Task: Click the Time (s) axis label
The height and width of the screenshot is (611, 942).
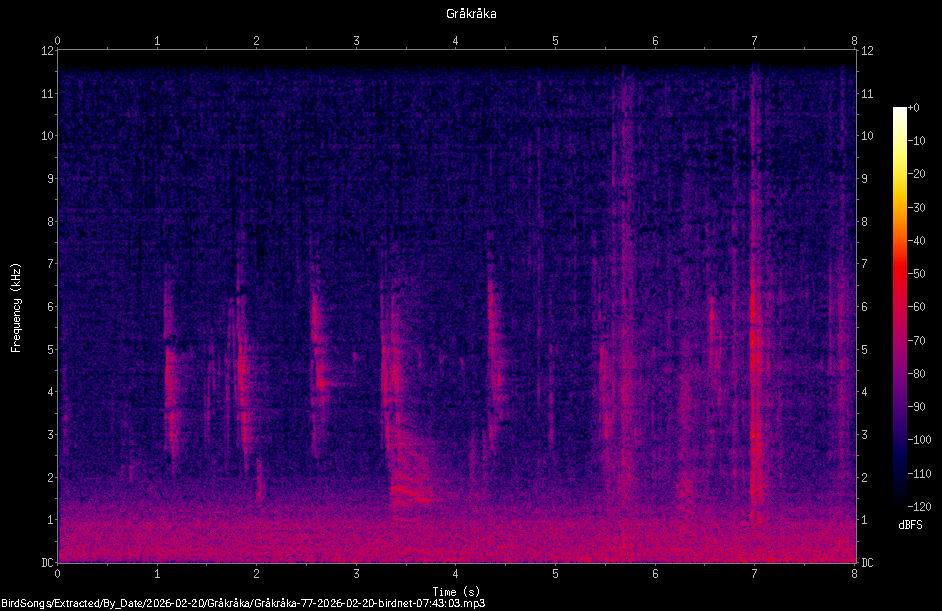Action: (456, 592)
